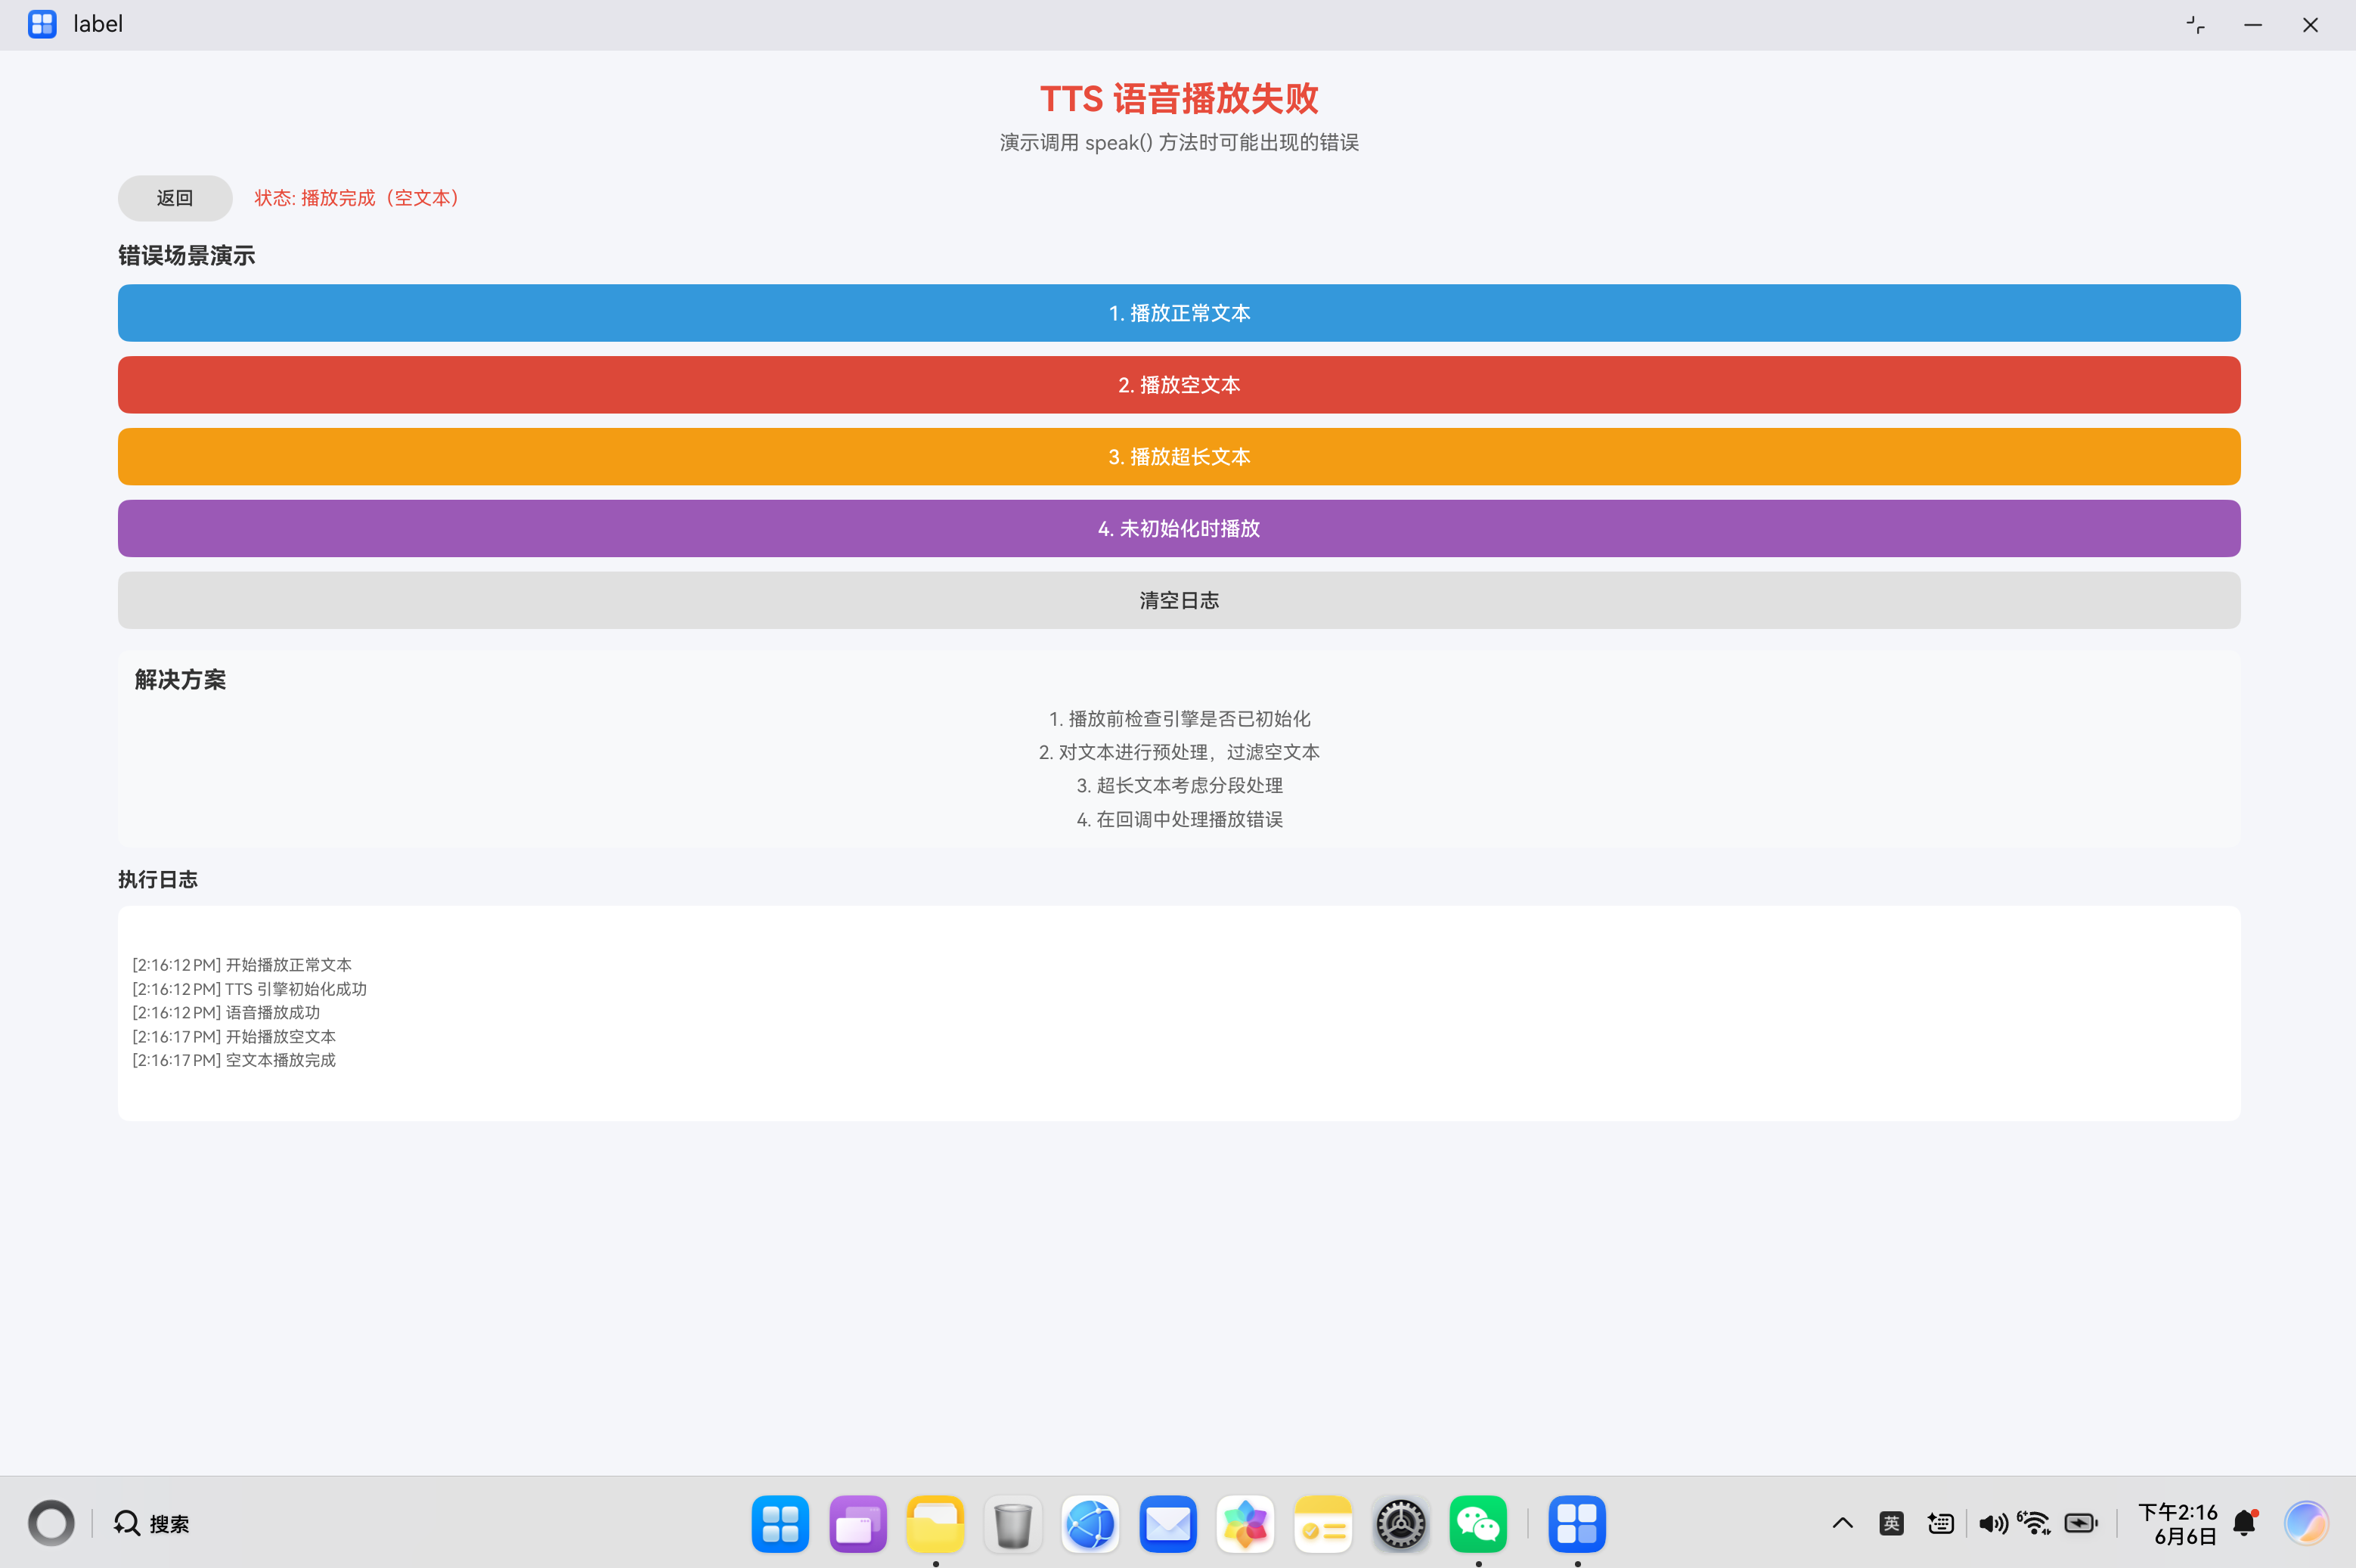
Task: Open the mail envelope icon in dock
Action: [1168, 1524]
